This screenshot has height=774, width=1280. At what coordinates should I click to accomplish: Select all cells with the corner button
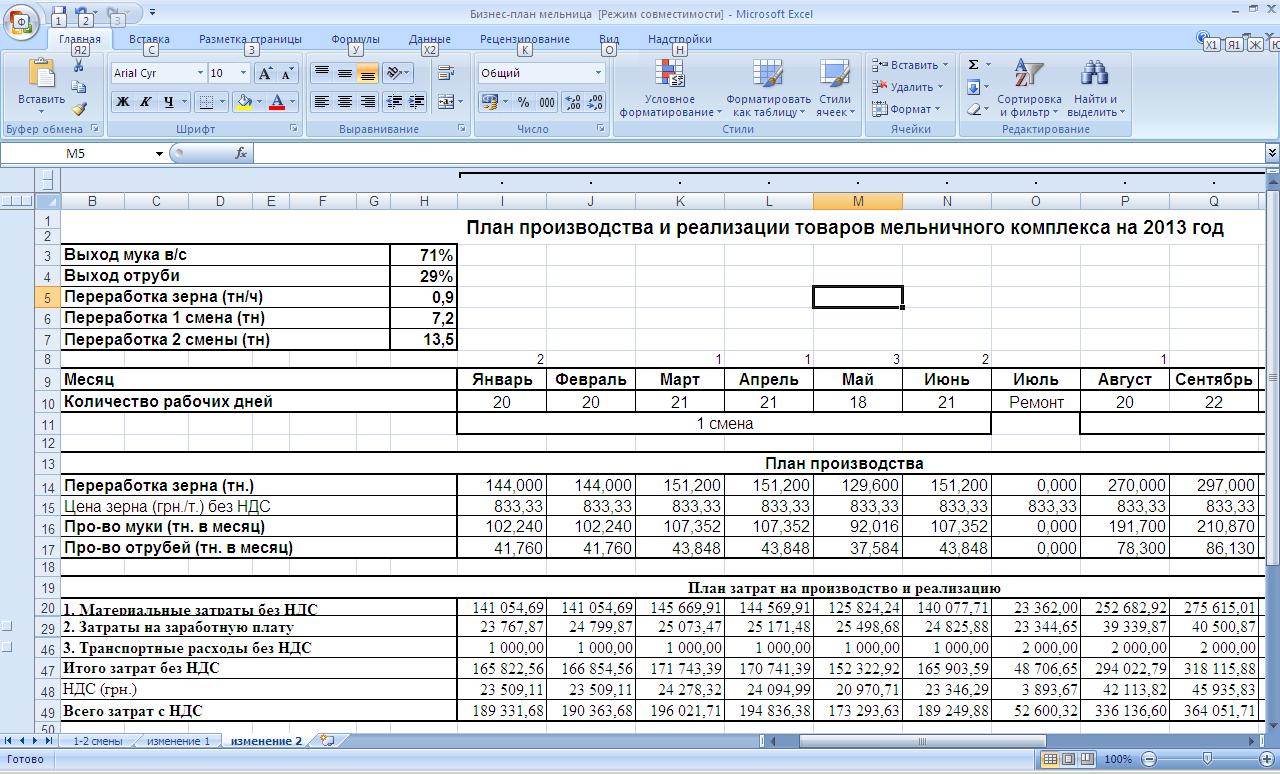tap(48, 201)
